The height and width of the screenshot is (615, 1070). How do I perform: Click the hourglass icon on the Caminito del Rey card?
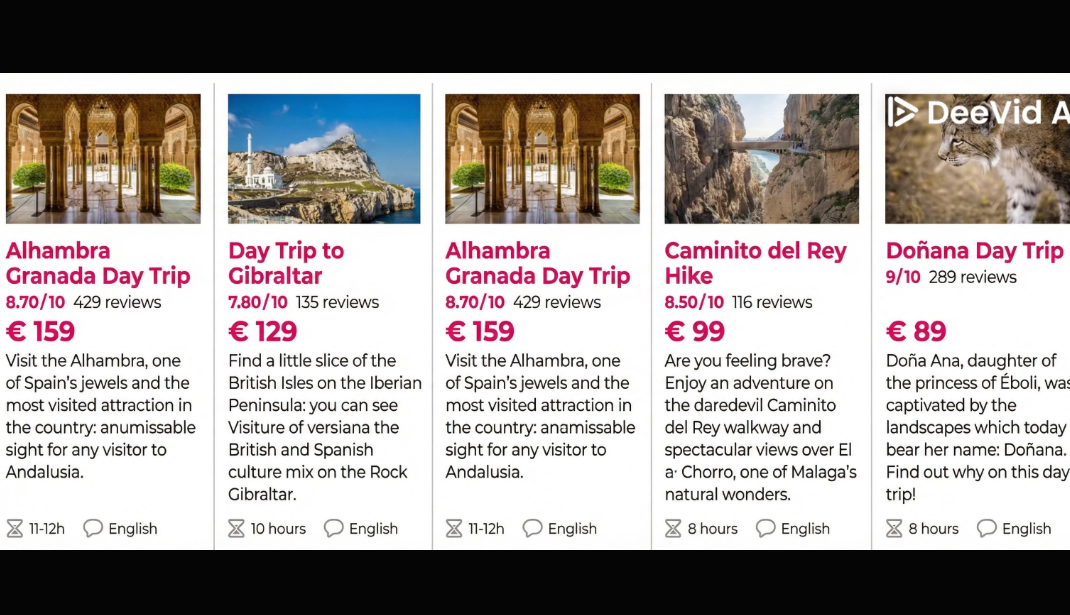[x=673, y=528]
